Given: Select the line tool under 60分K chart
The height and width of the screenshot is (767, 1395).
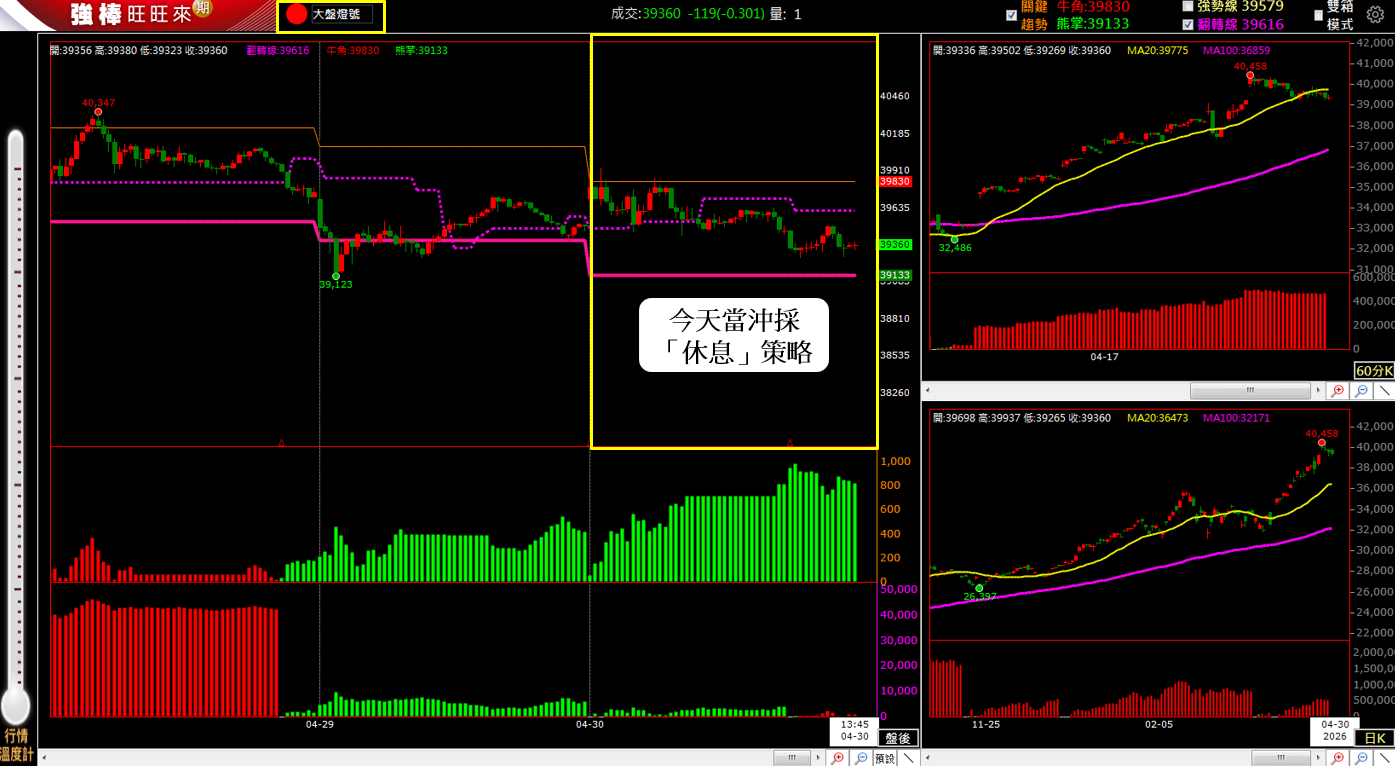Looking at the screenshot, I should pyautogui.click(x=1384, y=390).
